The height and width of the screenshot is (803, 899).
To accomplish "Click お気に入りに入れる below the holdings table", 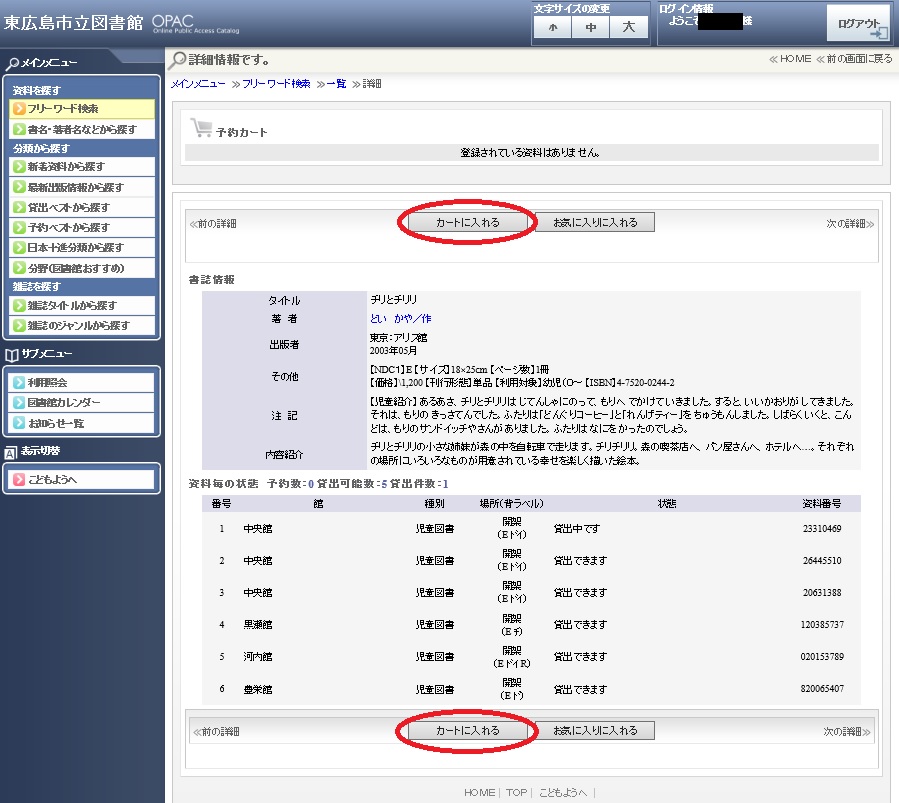I will pyautogui.click(x=595, y=731).
